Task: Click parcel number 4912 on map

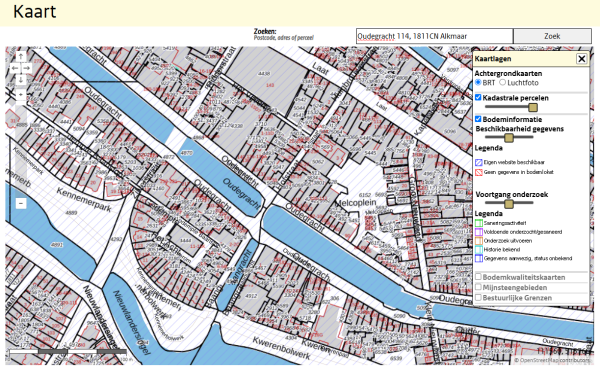Action: point(251,296)
